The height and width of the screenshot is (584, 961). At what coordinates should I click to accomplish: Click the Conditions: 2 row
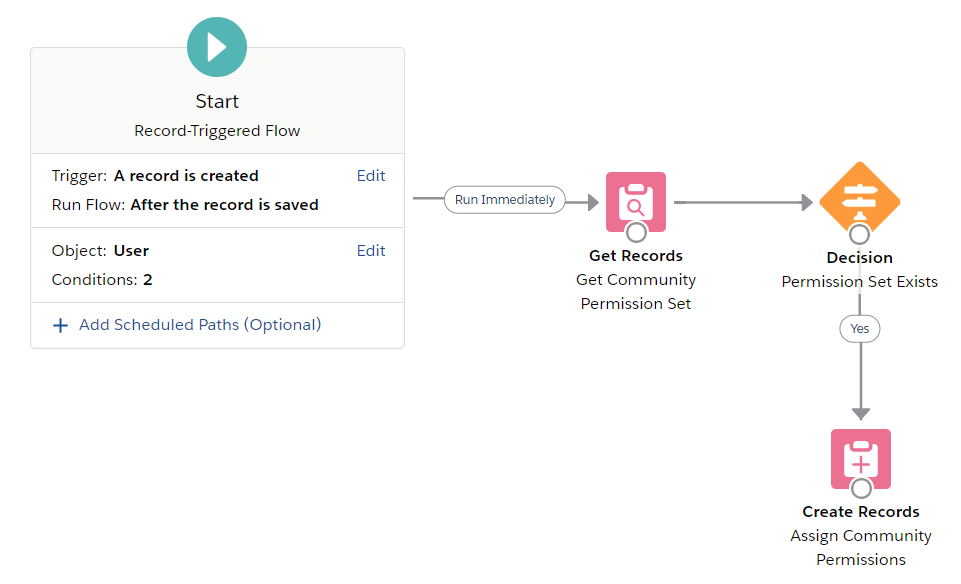(102, 280)
